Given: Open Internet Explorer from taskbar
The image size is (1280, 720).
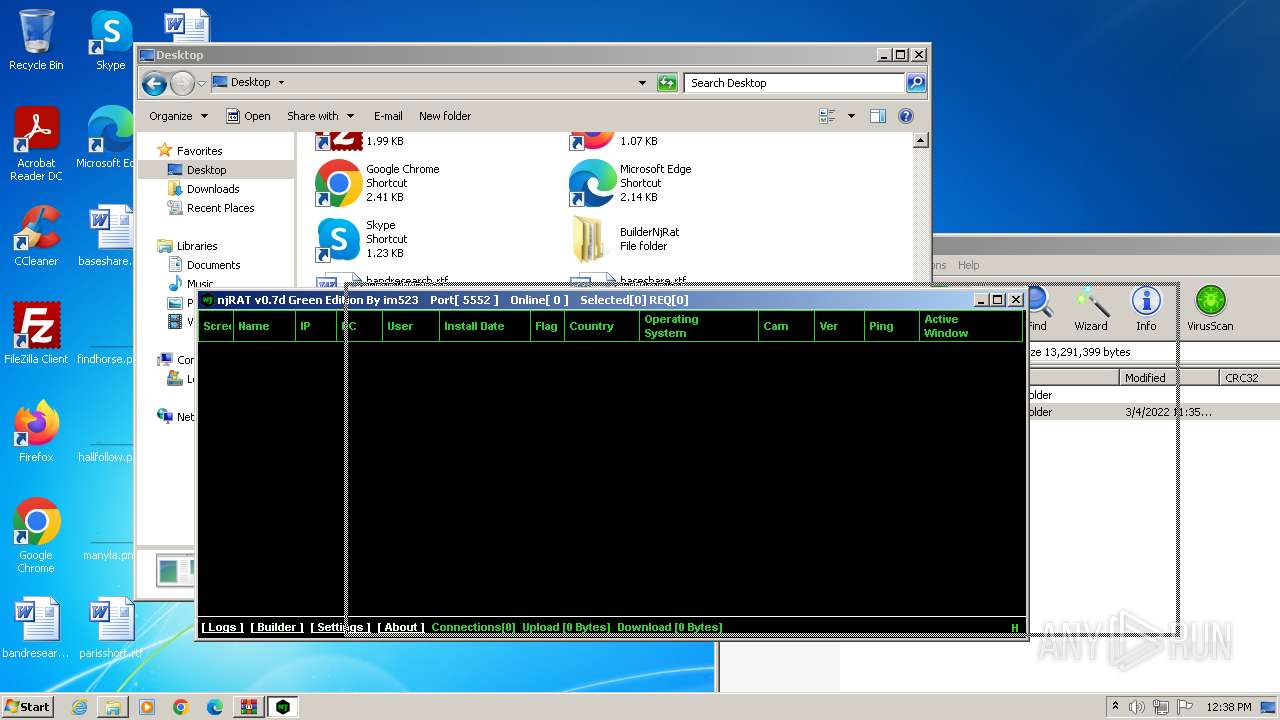Looking at the screenshot, I should point(79,707).
